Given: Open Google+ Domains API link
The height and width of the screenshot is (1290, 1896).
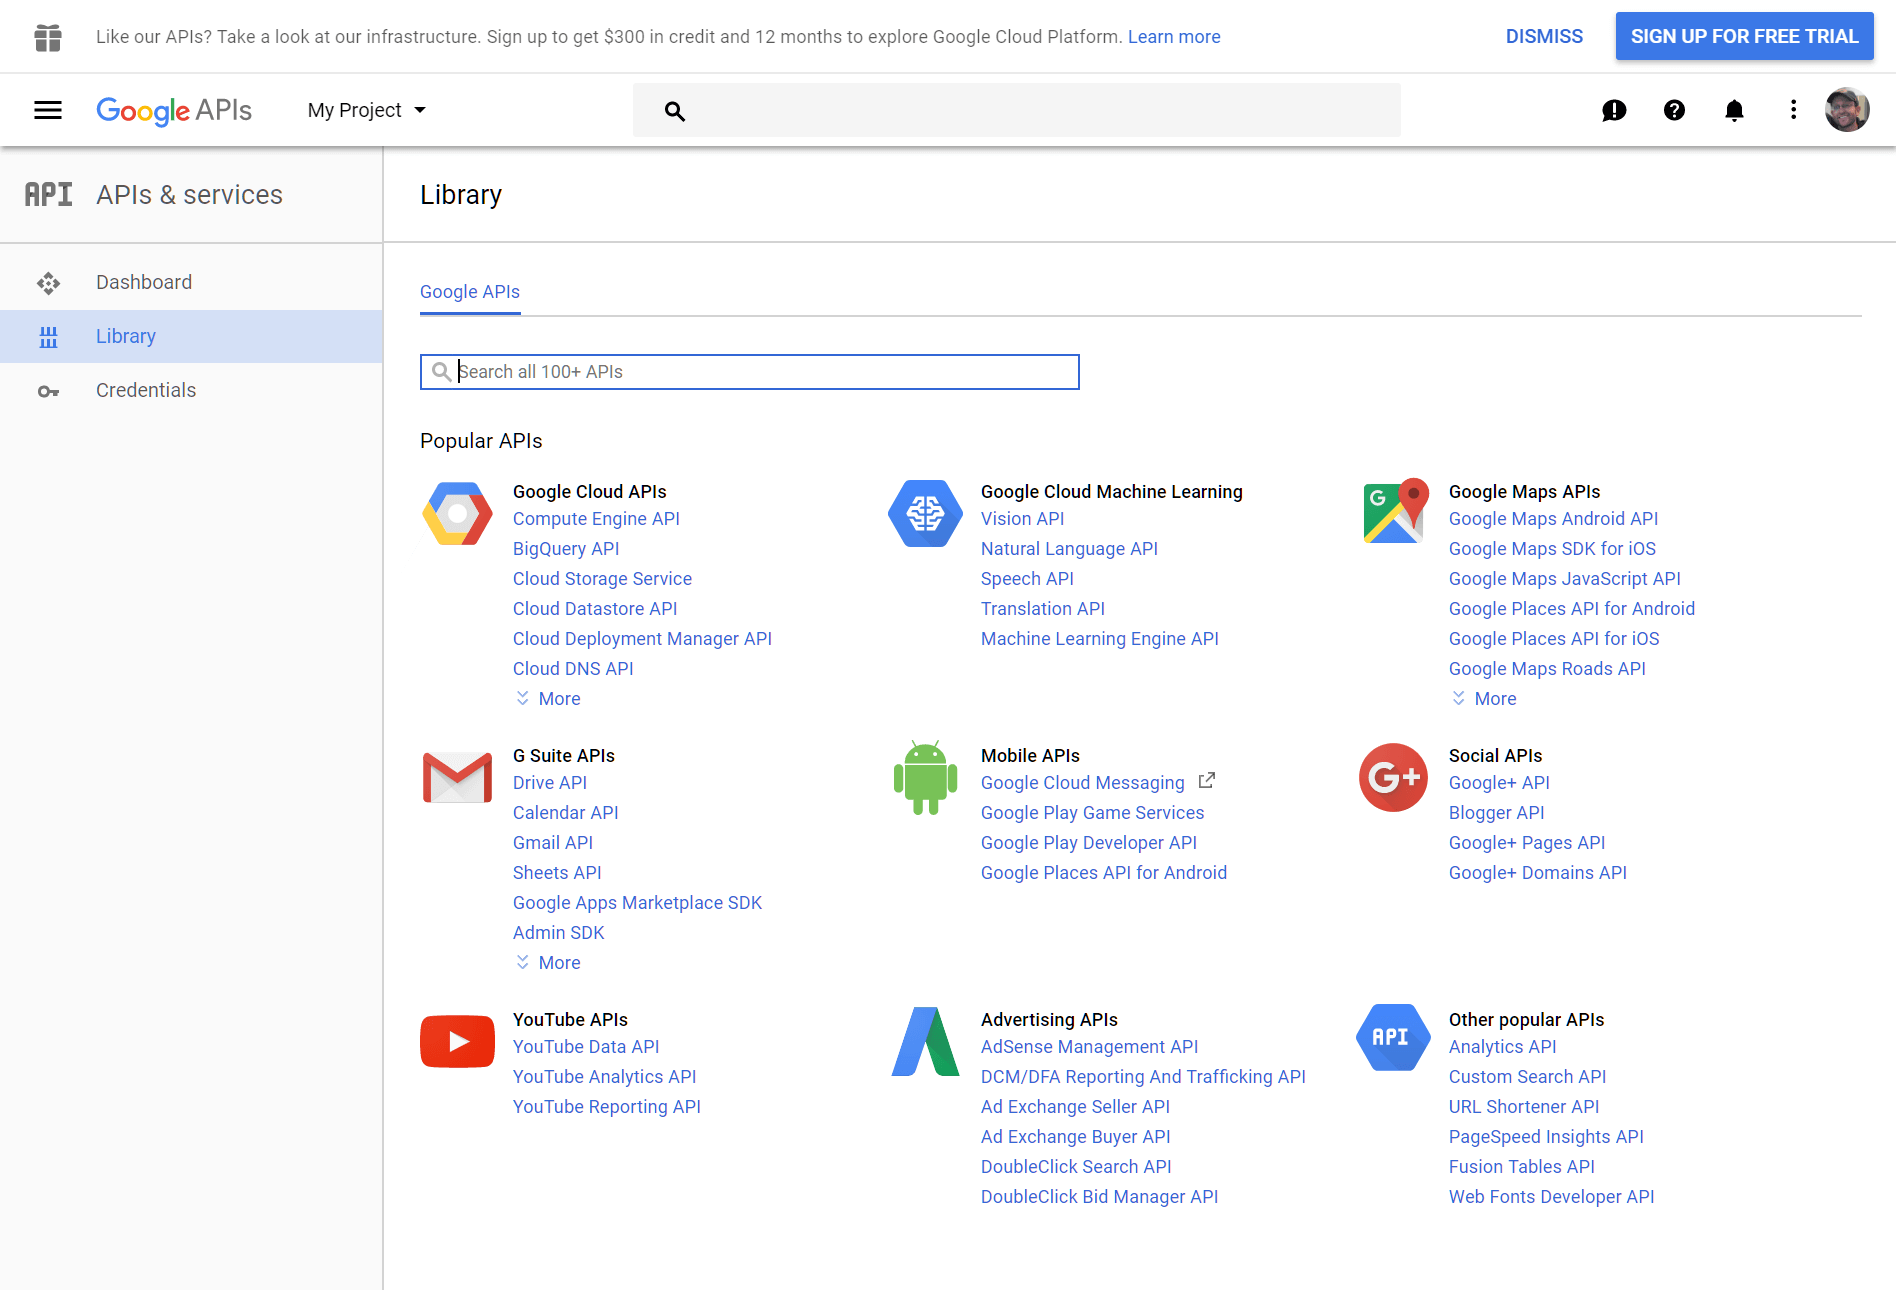Looking at the screenshot, I should [1537, 873].
